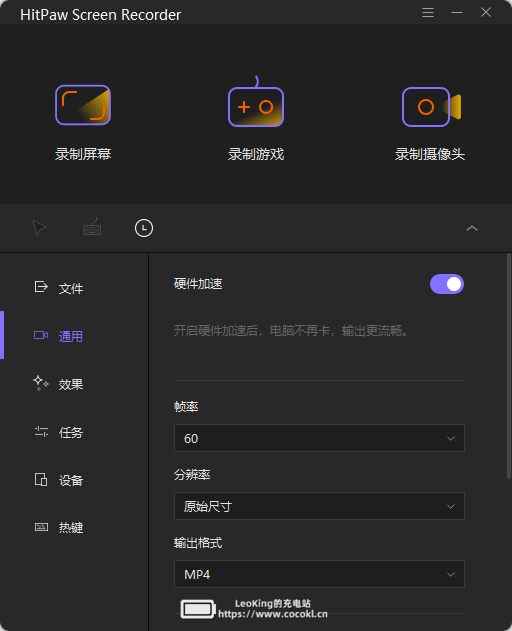
Task: Close the HitPaw Screen Recorder window
Action: 486,12
